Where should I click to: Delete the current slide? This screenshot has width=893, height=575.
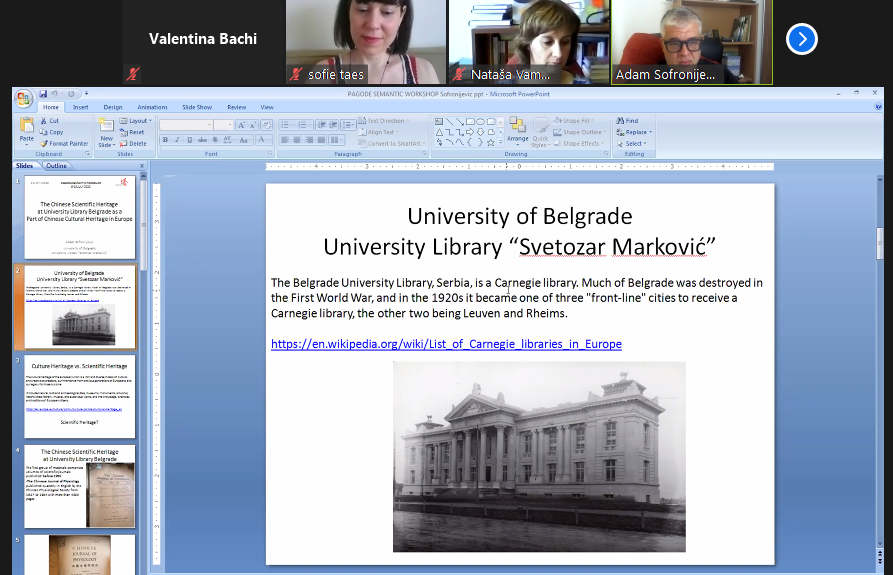pos(133,143)
